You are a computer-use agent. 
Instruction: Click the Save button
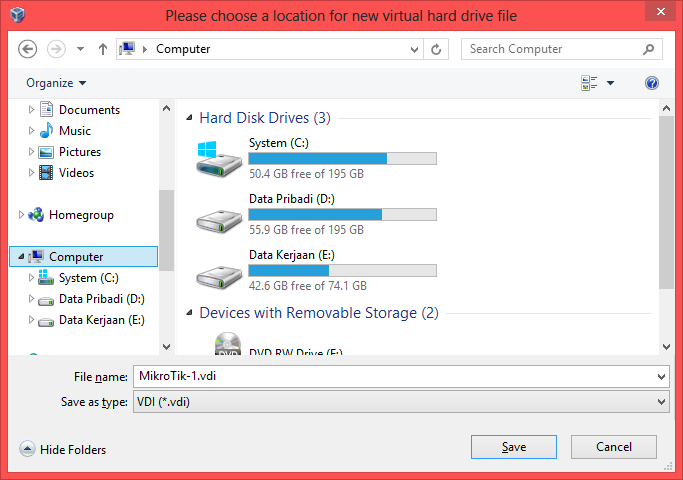pos(514,447)
